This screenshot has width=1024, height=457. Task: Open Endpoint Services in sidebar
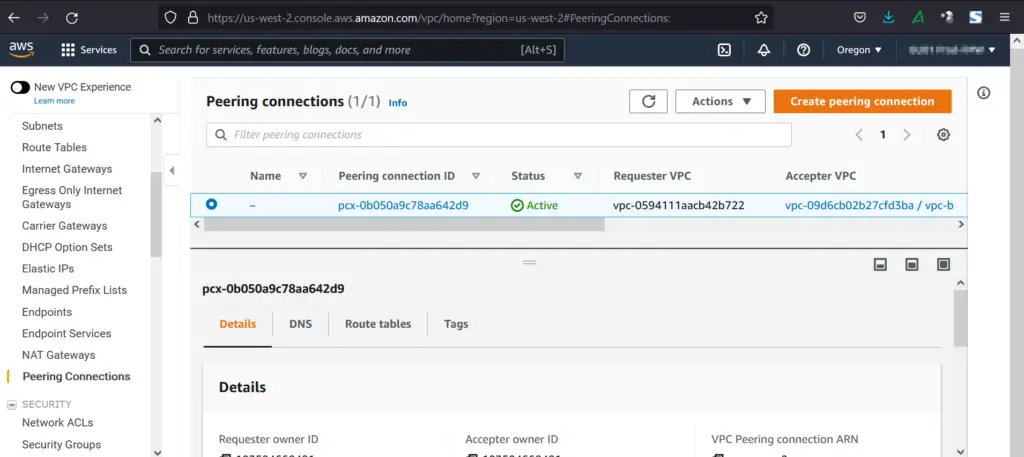coord(67,334)
